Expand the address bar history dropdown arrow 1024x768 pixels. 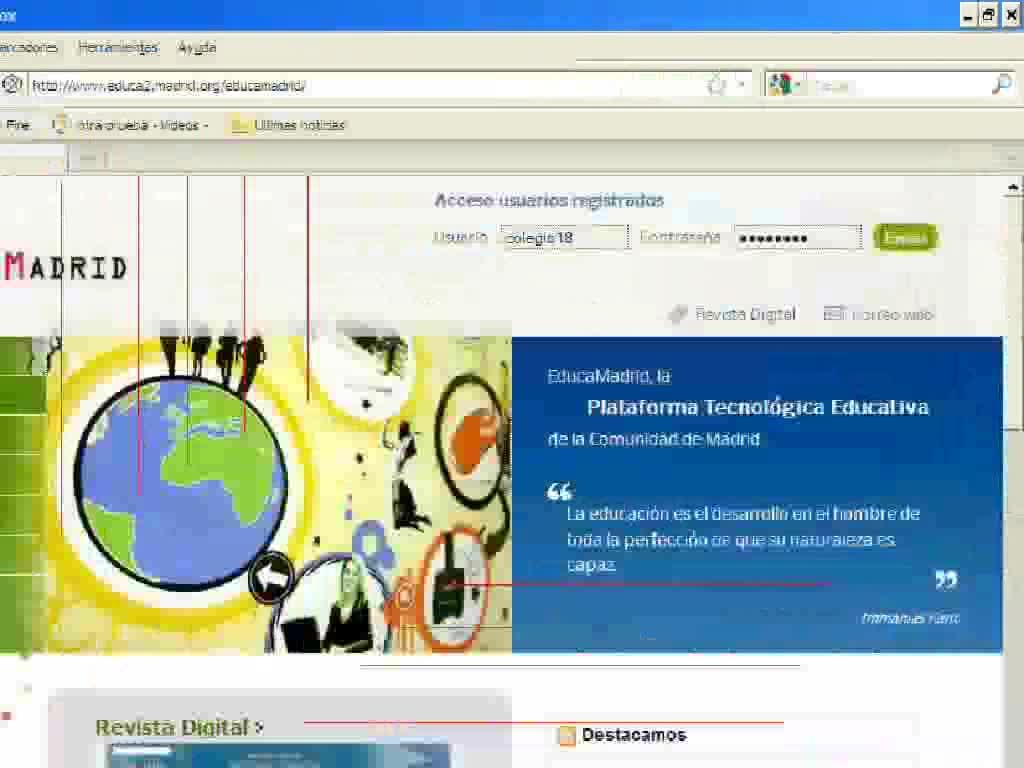coord(741,85)
